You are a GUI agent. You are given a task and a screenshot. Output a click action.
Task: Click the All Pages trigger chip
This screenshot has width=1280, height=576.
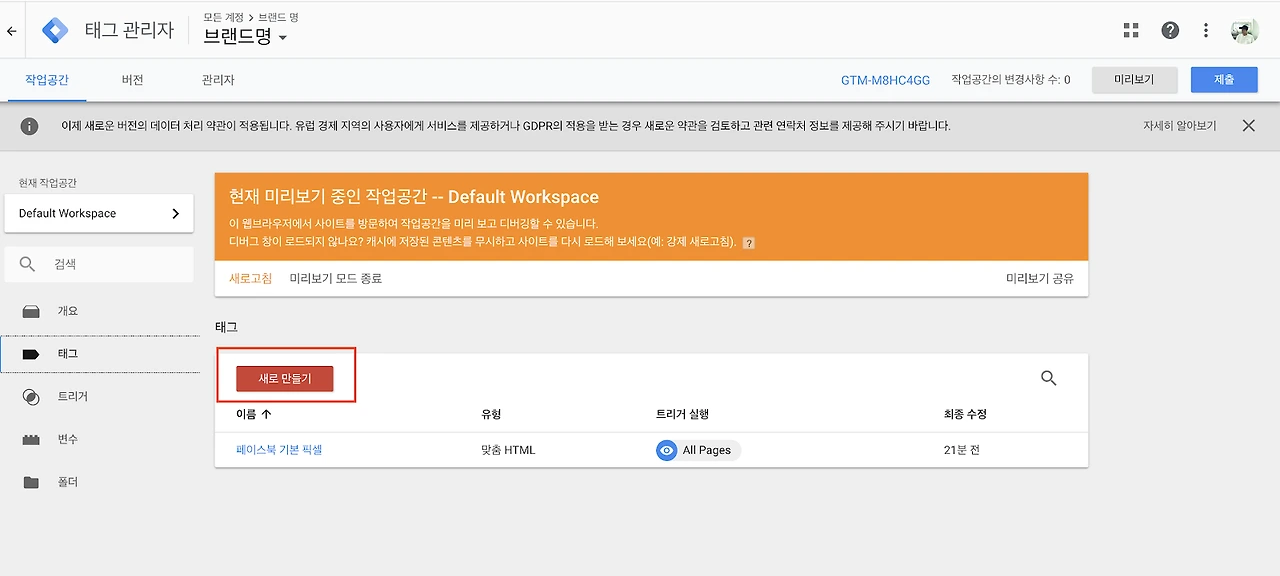pos(698,450)
